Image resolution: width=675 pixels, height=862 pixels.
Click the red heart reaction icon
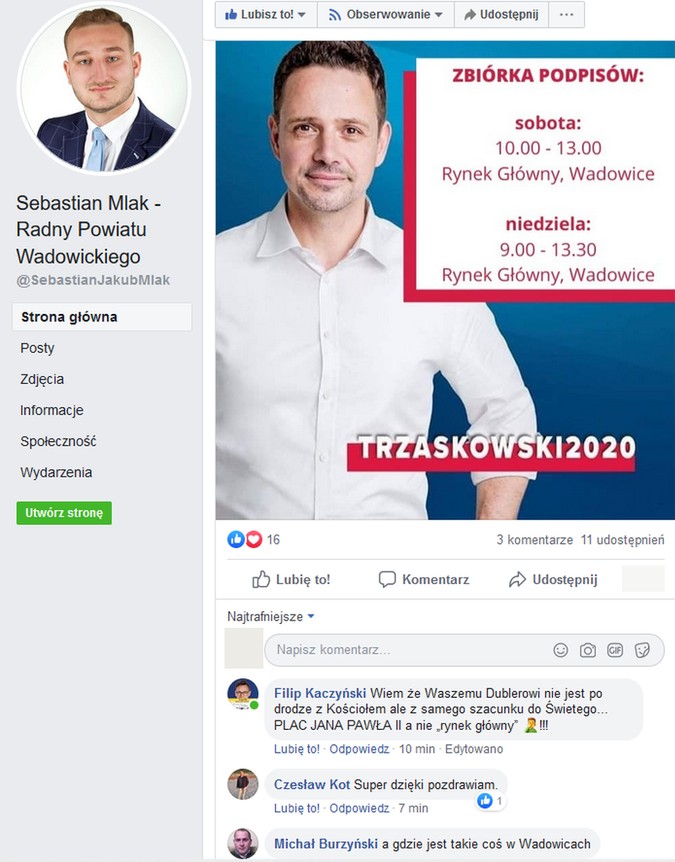point(253,539)
